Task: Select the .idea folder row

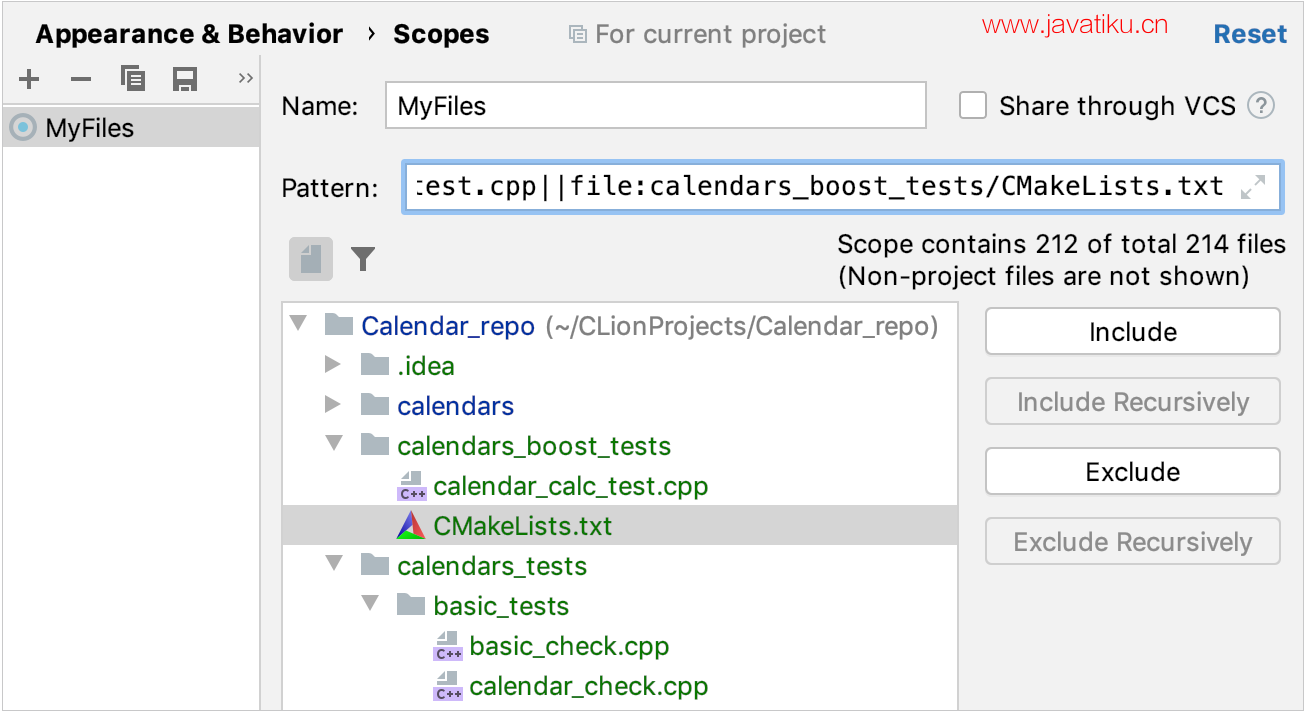Action: click(620, 366)
